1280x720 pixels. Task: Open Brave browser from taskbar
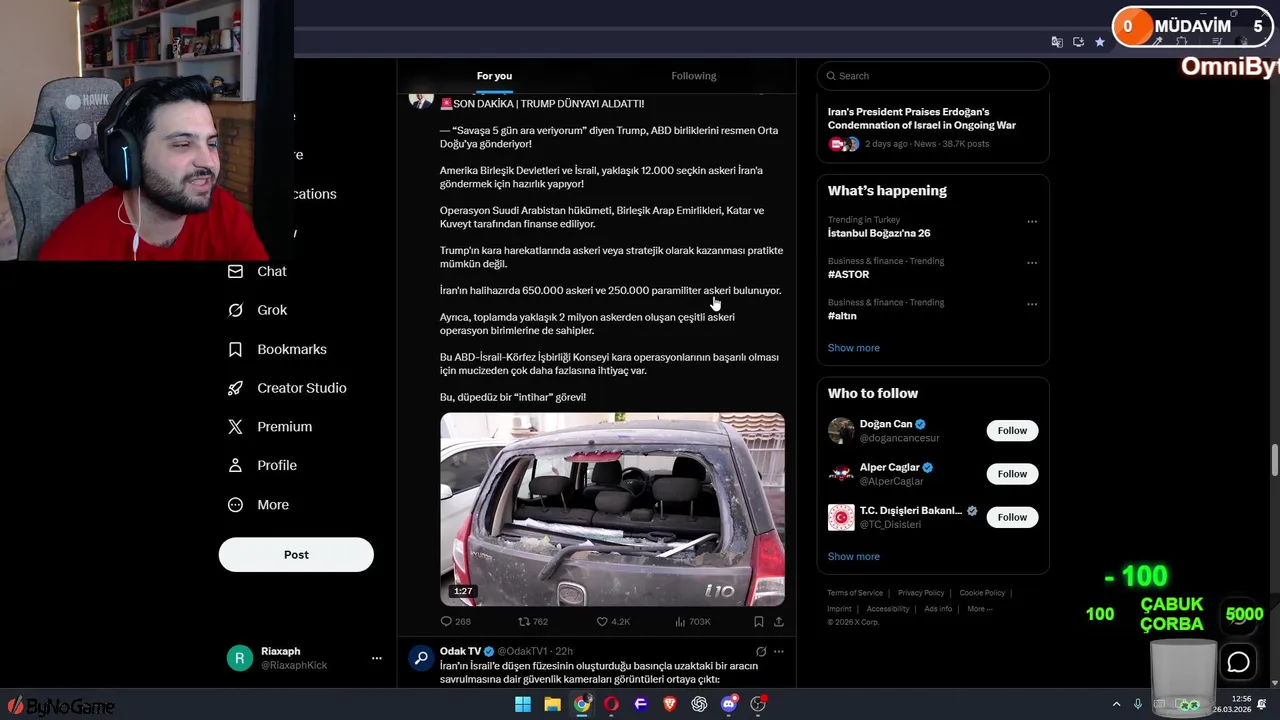coord(670,704)
